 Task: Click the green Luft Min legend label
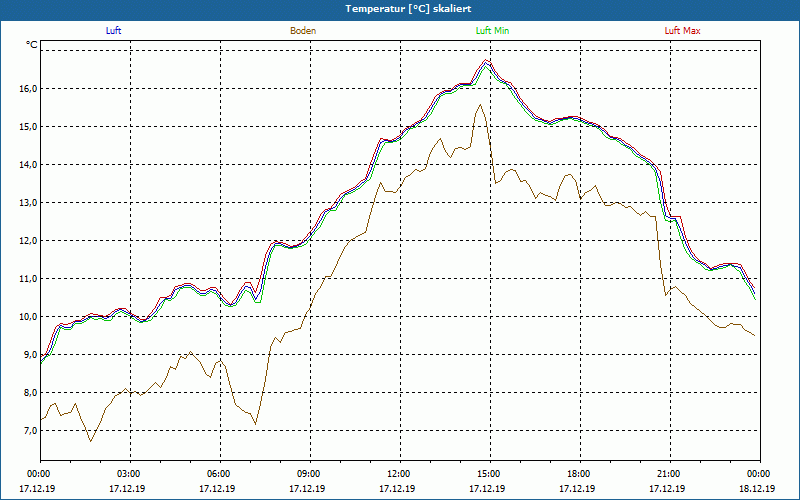[x=492, y=31]
